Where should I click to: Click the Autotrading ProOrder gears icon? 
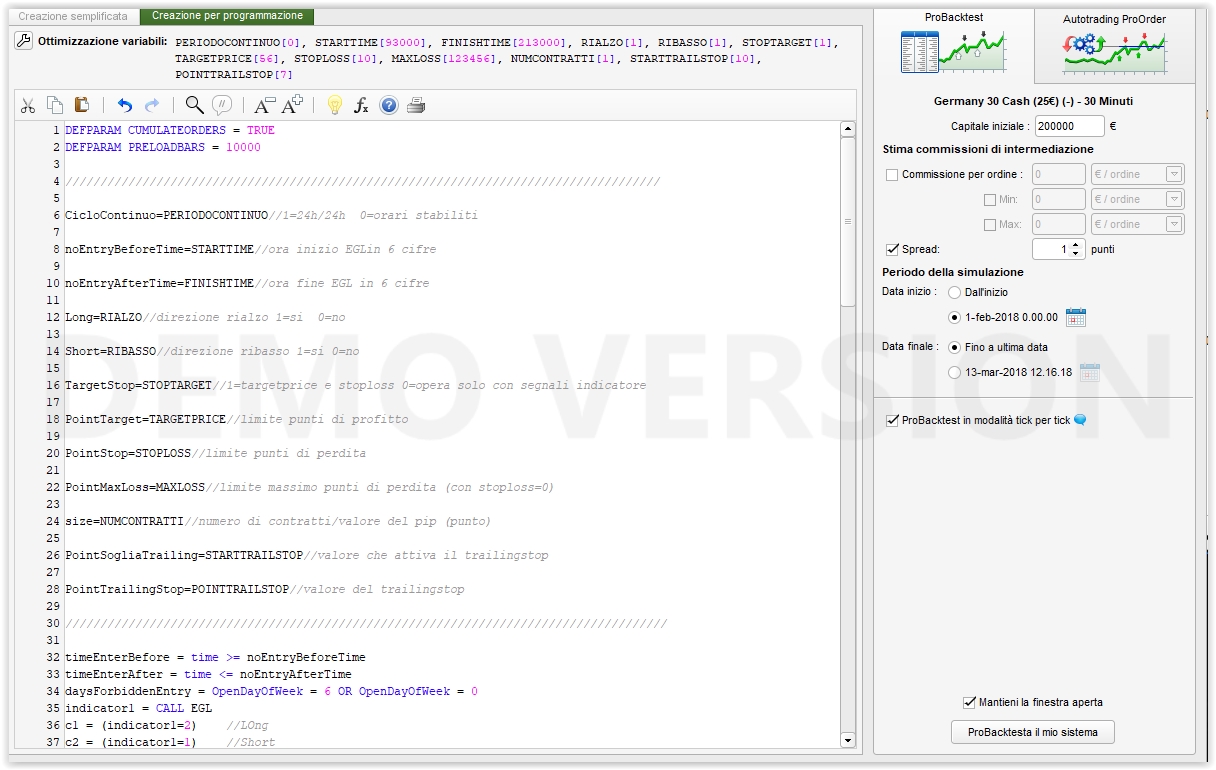coord(1115,52)
